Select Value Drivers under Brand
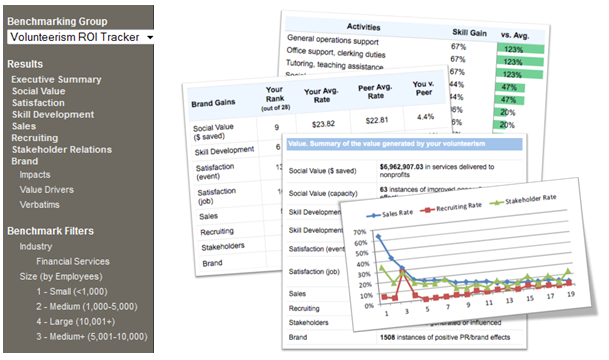 click(x=47, y=190)
